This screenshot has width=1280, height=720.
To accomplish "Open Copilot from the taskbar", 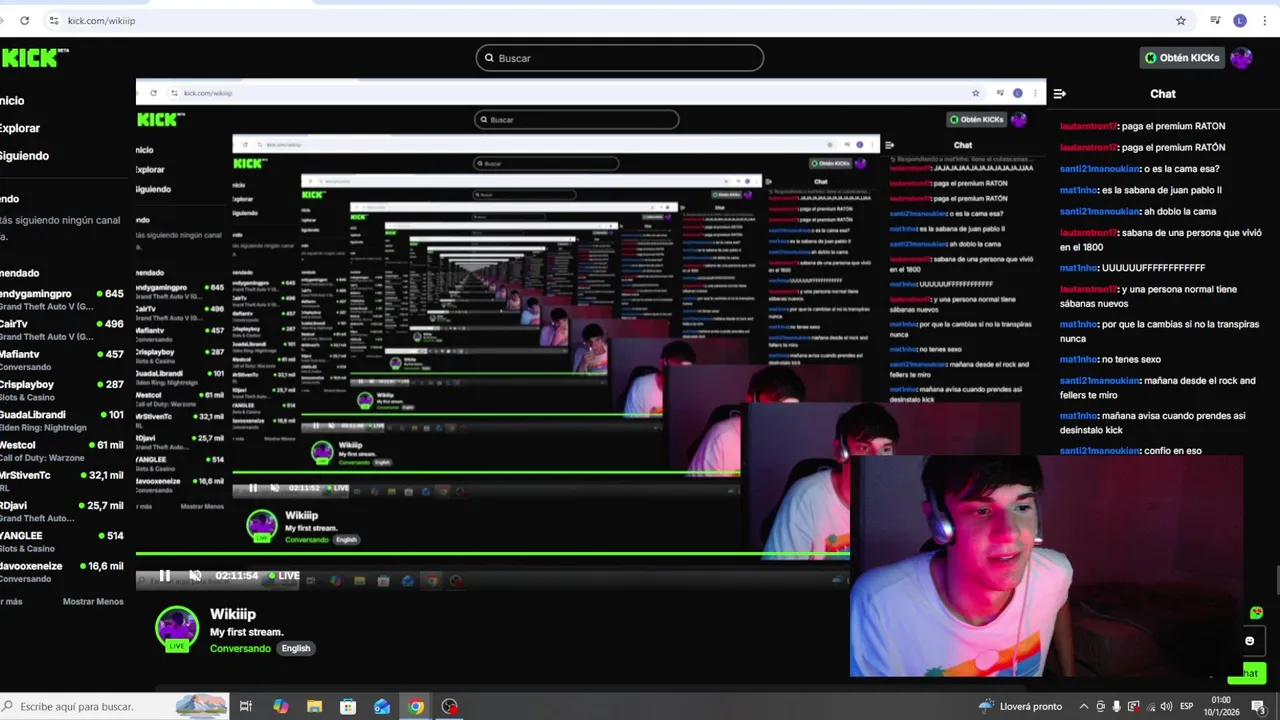I will tap(281, 707).
